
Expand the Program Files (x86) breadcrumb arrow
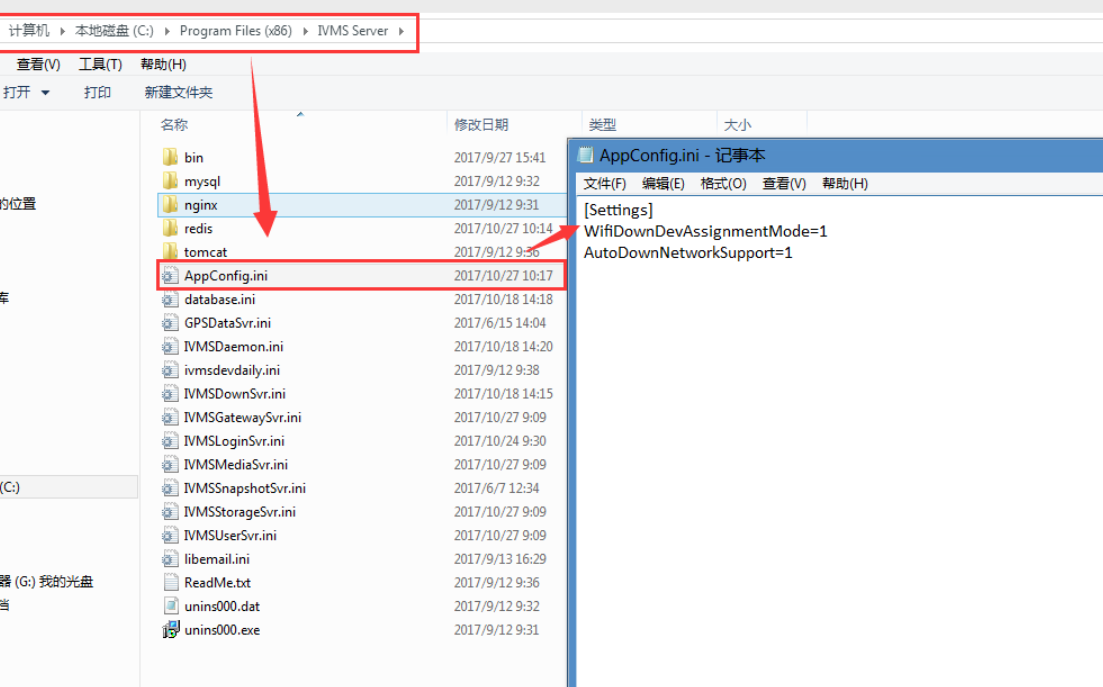(x=305, y=31)
